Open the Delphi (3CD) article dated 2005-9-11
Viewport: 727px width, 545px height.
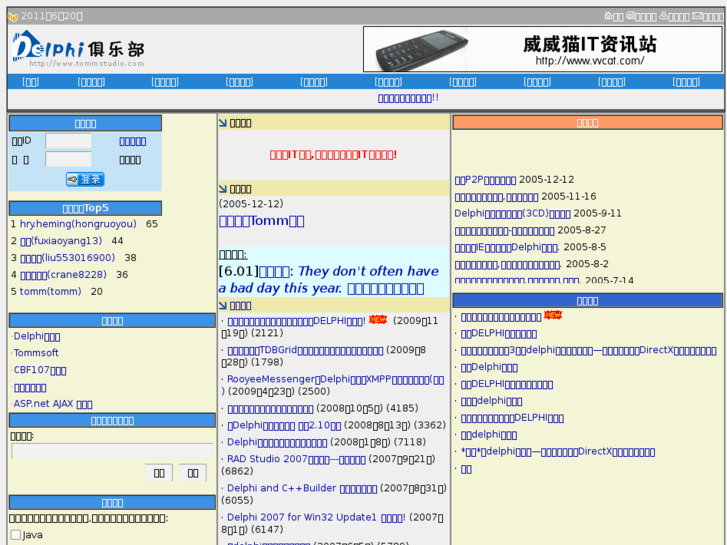pyautogui.click(x=512, y=214)
